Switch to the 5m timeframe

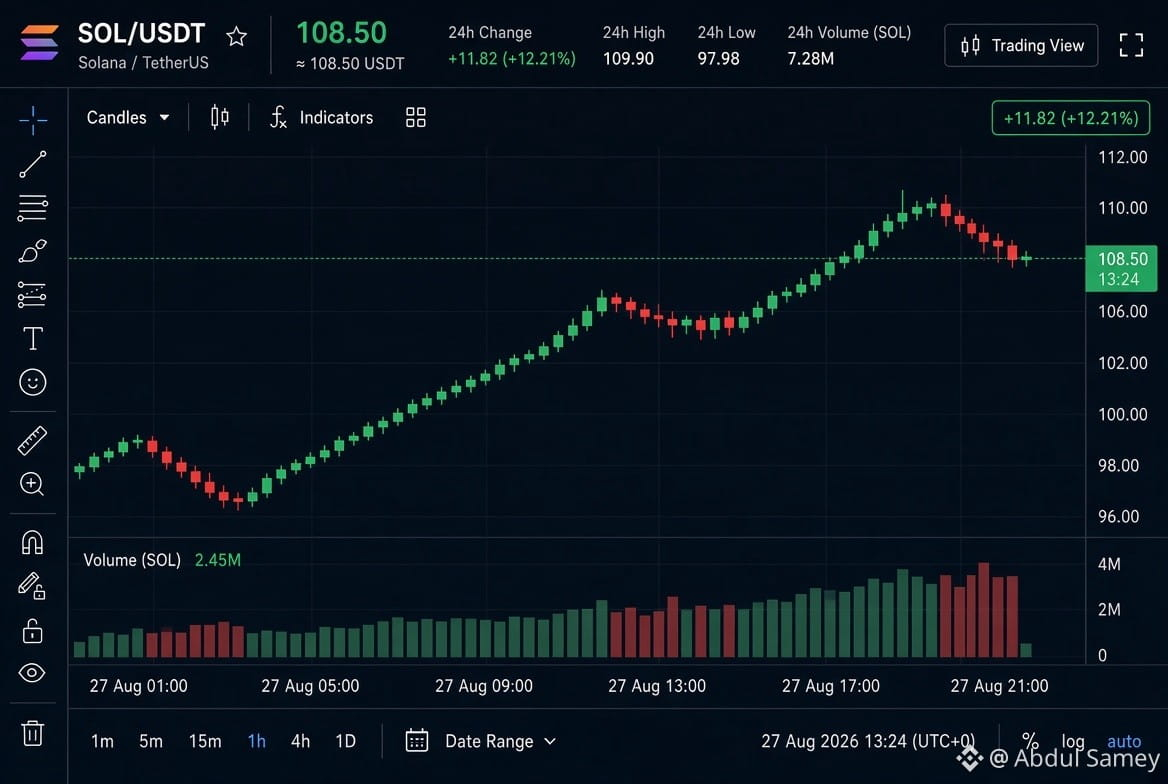coord(150,742)
